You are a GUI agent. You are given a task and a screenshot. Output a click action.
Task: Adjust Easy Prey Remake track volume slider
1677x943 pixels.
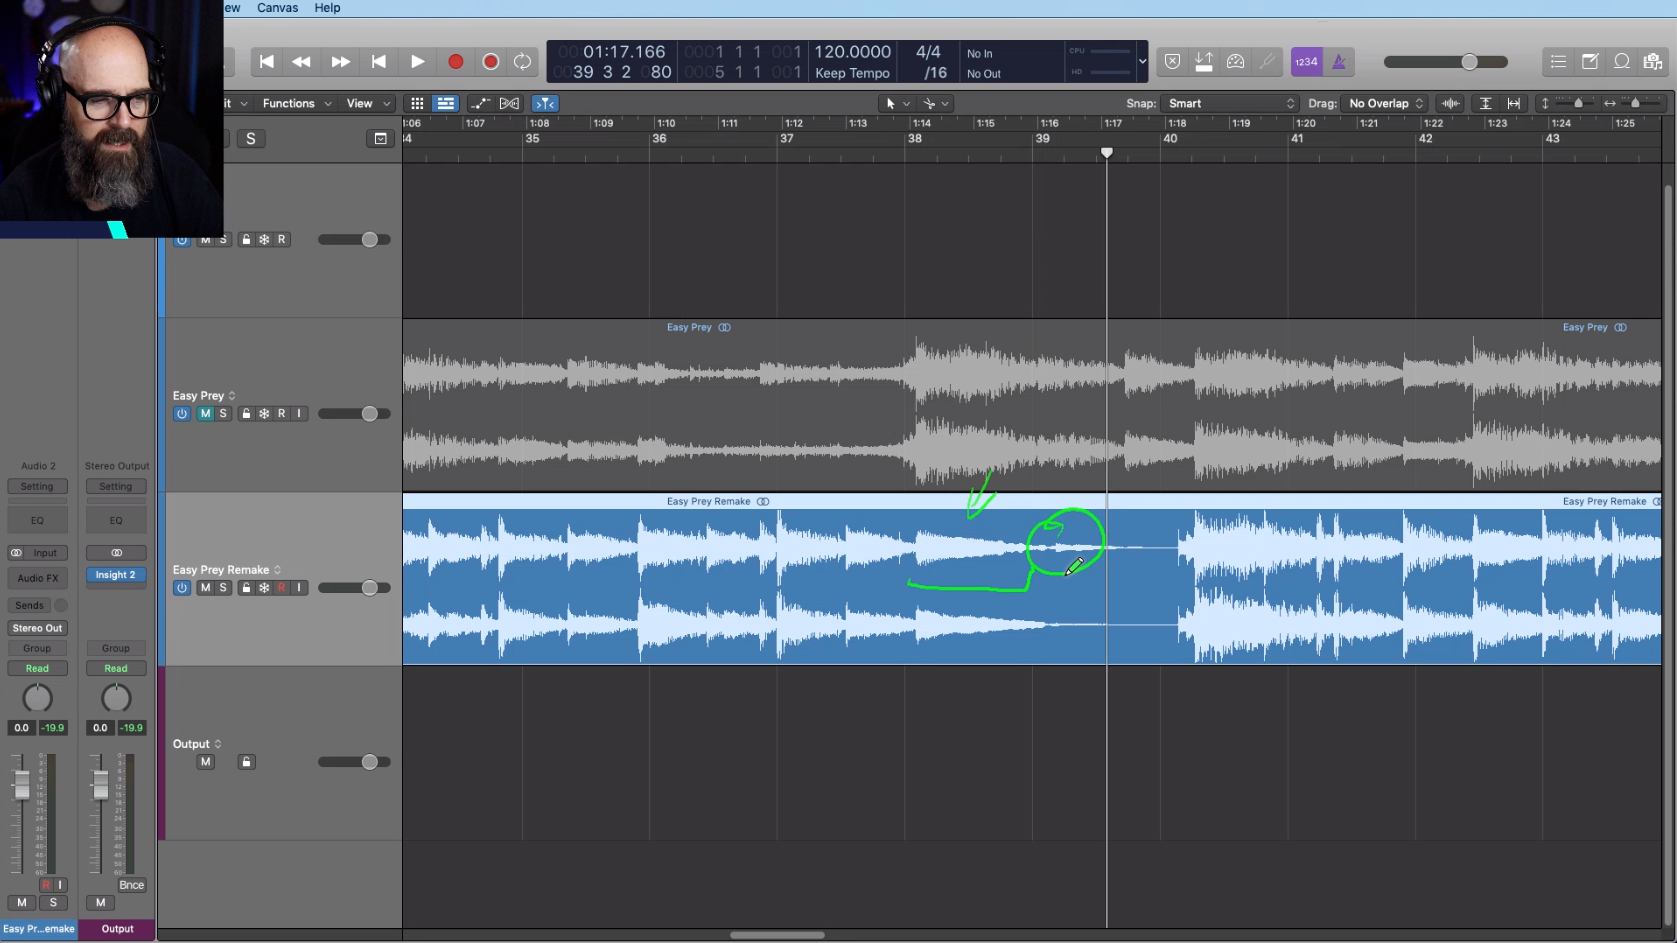[355, 588]
